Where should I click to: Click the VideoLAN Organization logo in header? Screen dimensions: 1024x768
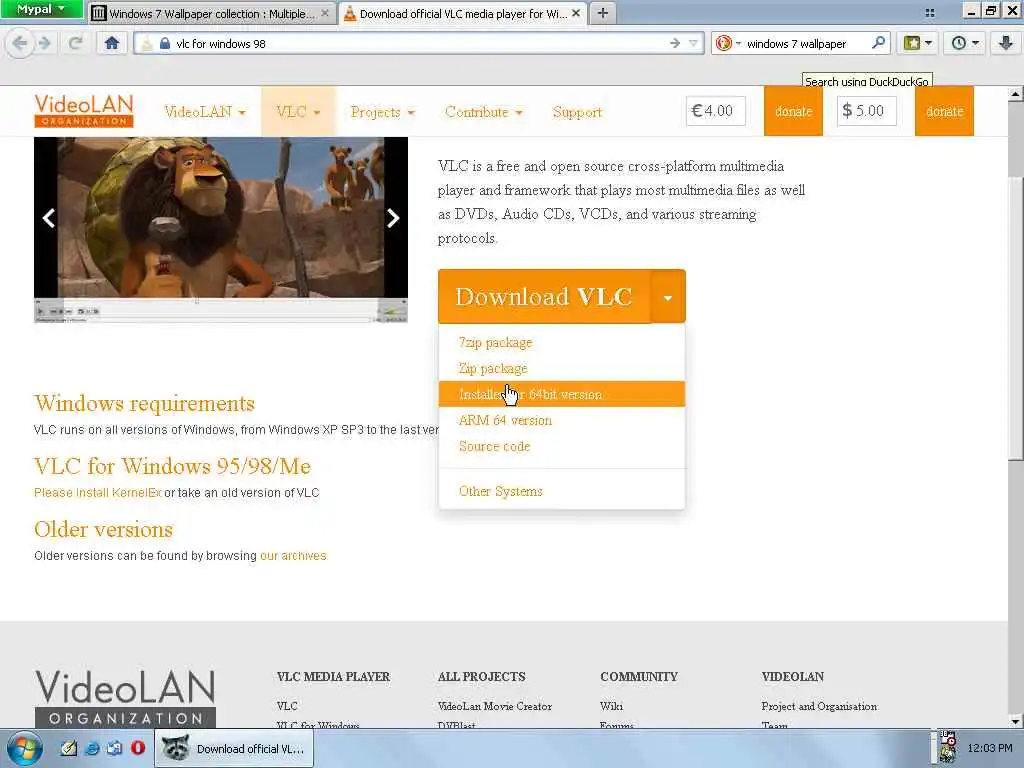coord(84,110)
